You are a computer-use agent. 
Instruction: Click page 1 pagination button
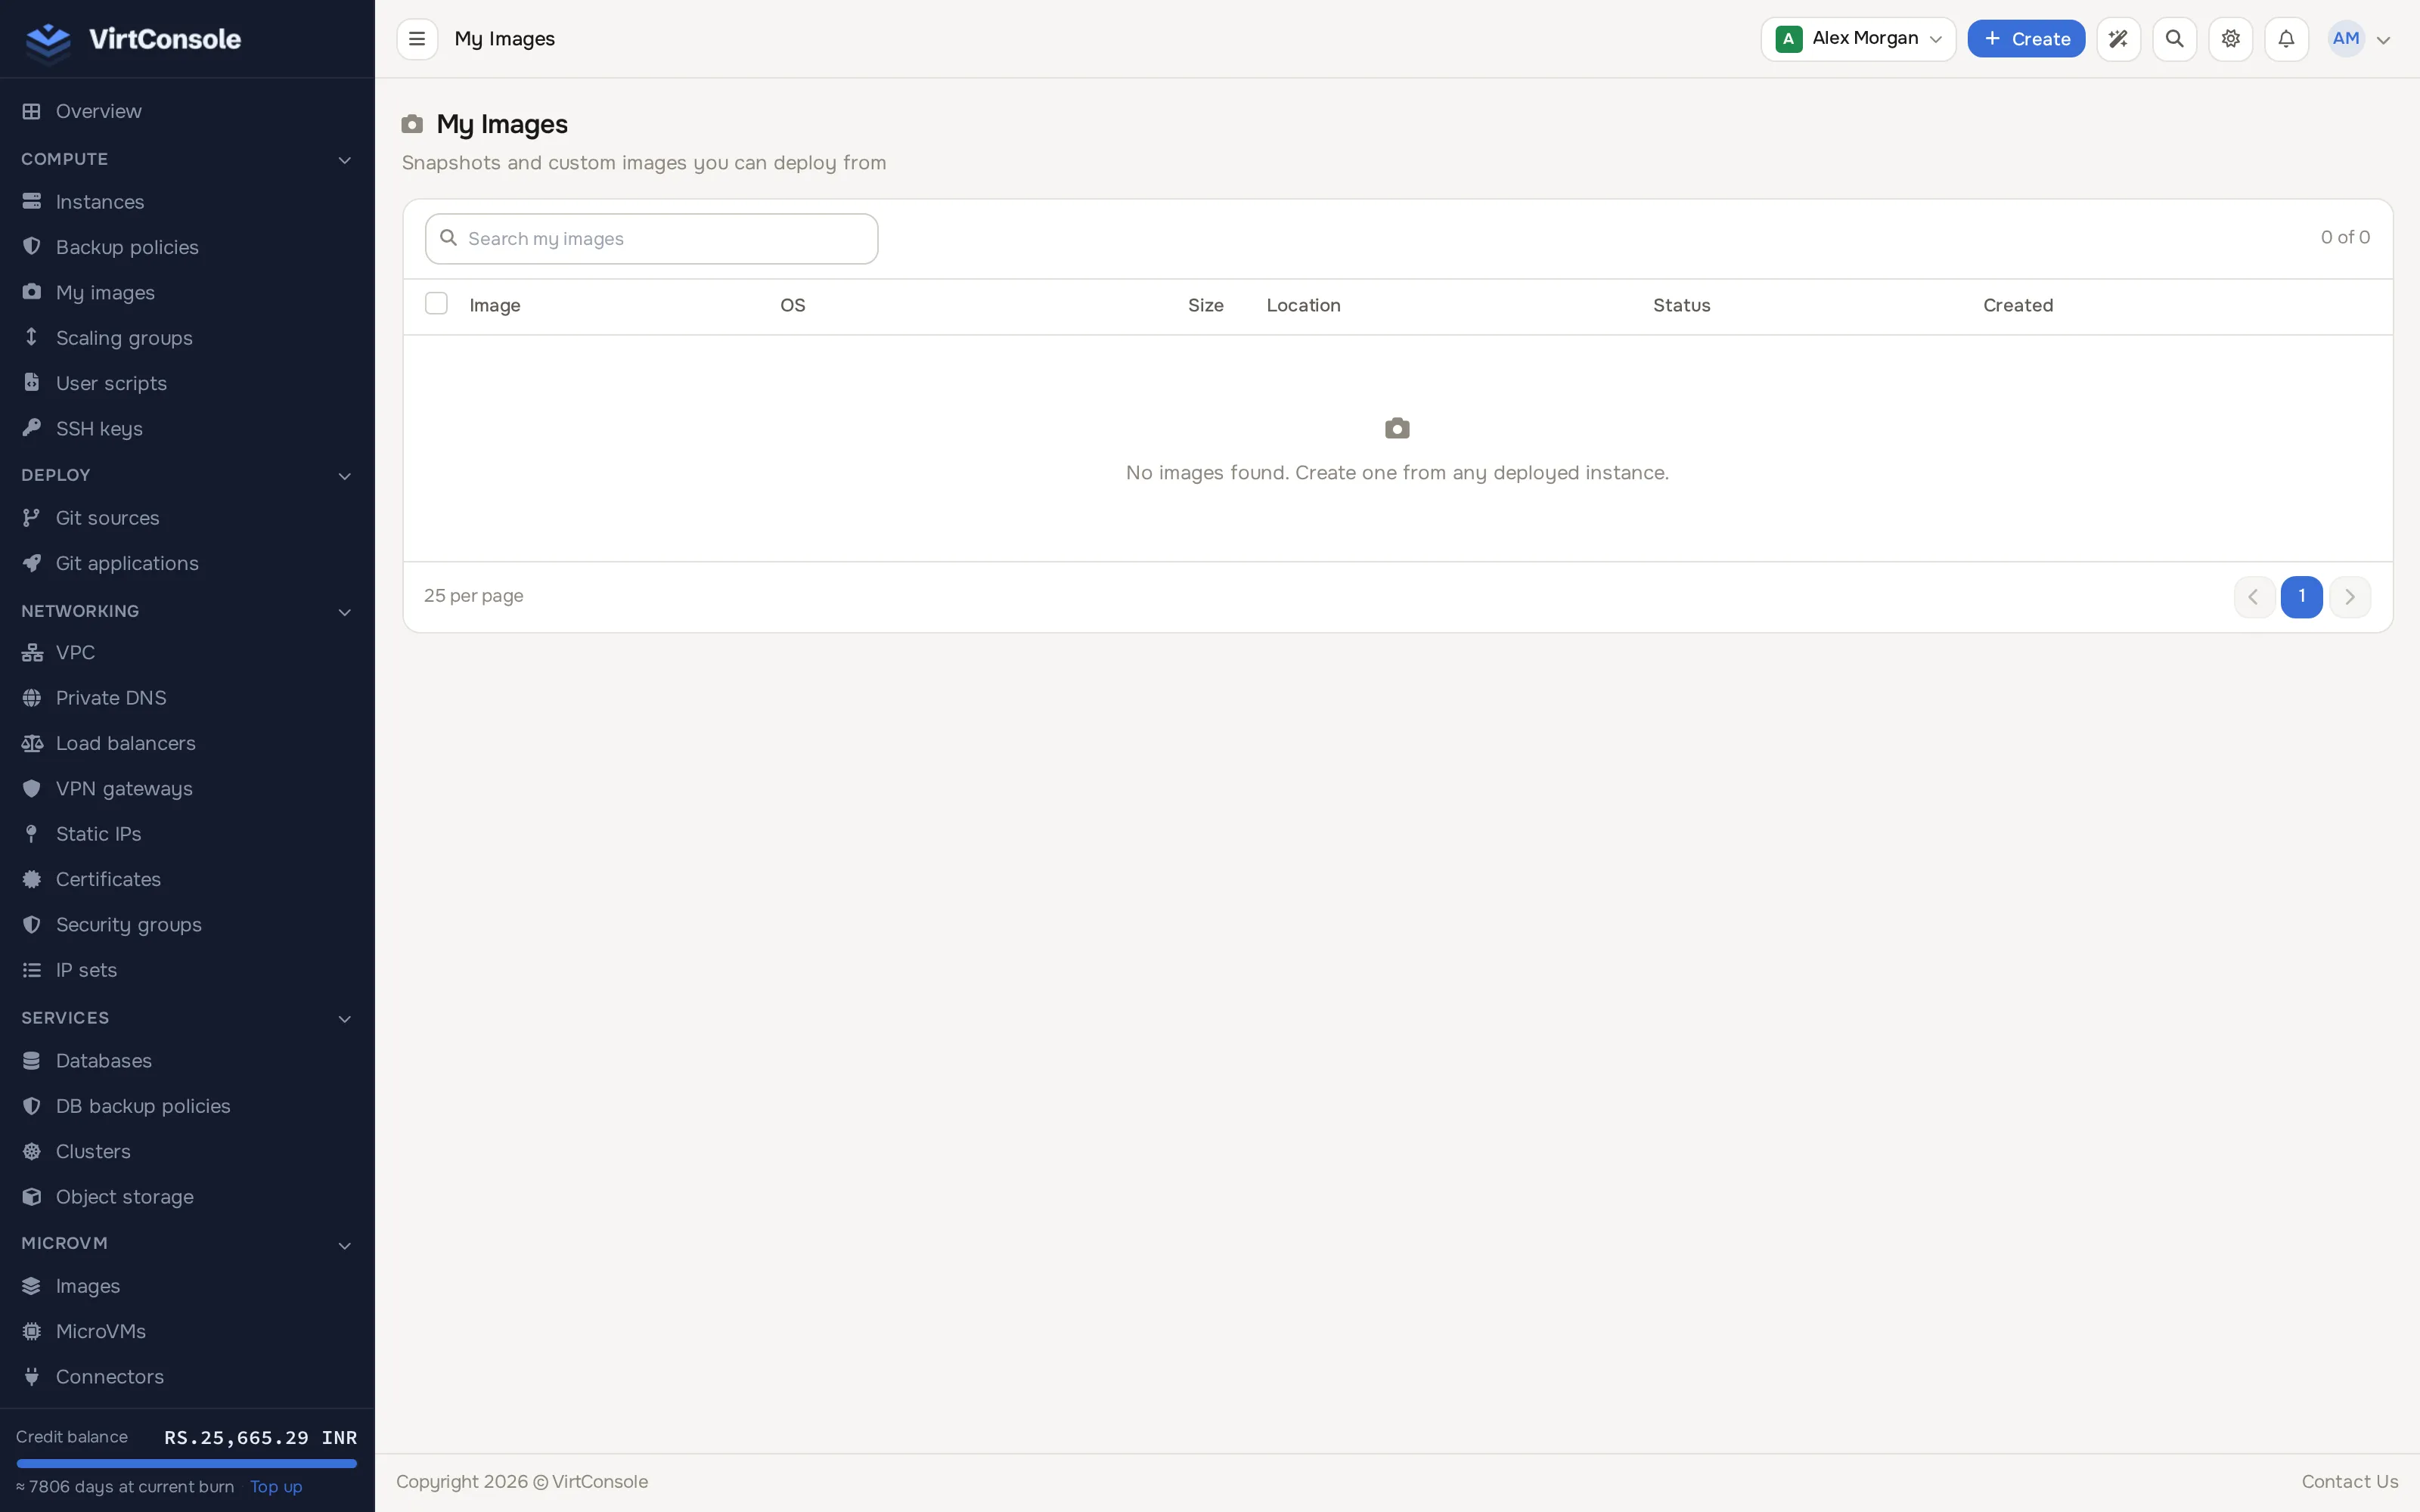click(x=2301, y=597)
